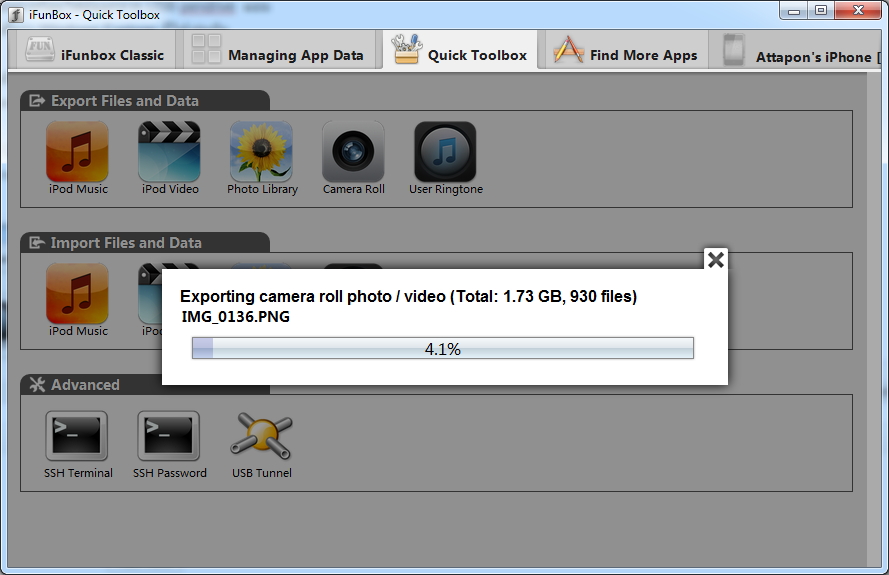889x575 pixels.
Task: Click the Export Files and Data header
Action: (145, 101)
